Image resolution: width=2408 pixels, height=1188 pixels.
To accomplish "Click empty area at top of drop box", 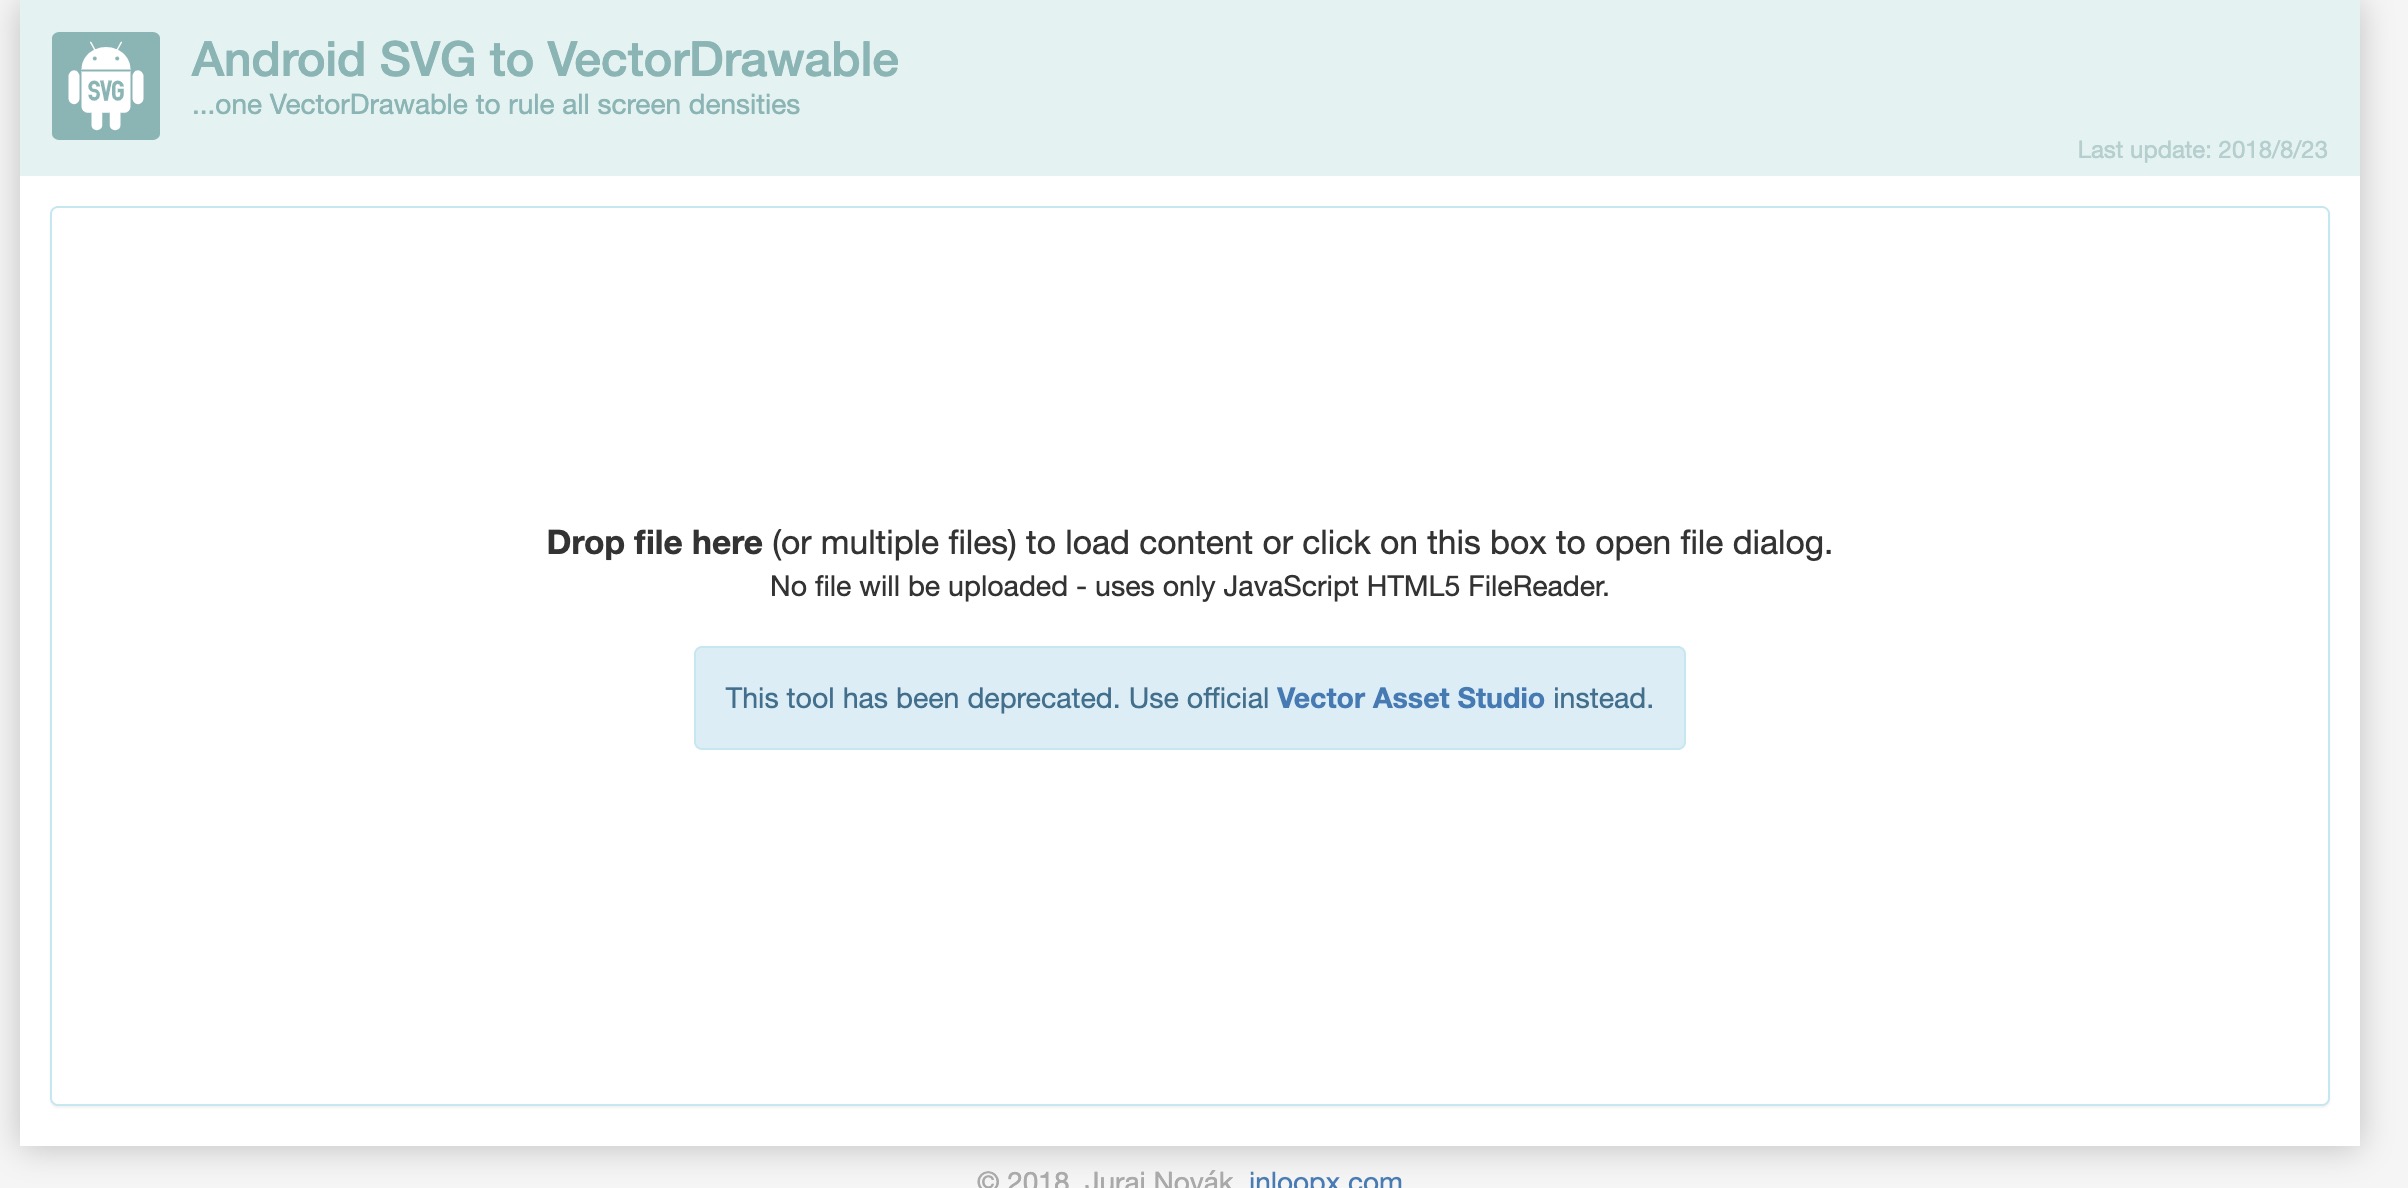I will [x=1189, y=320].
